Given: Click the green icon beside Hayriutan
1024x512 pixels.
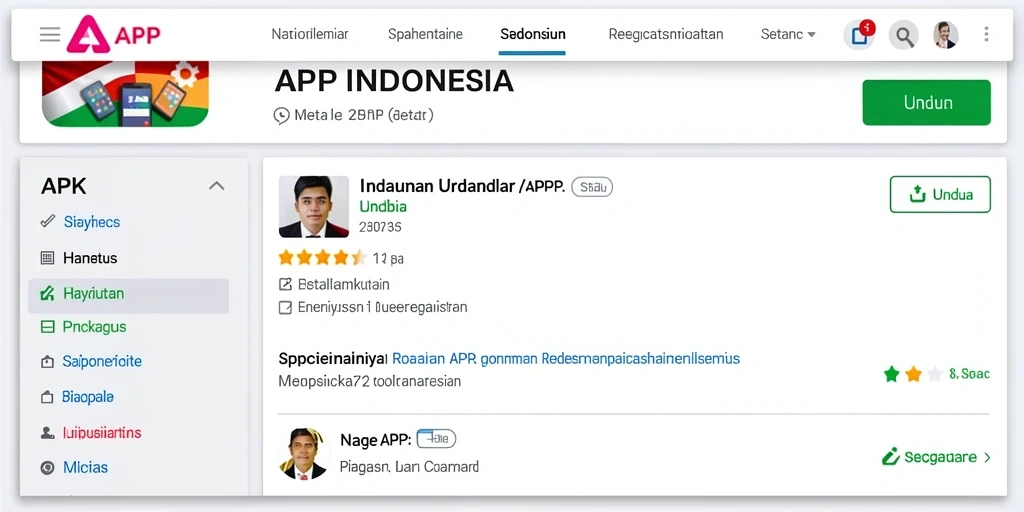Looking at the screenshot, I should click(48, 293).
